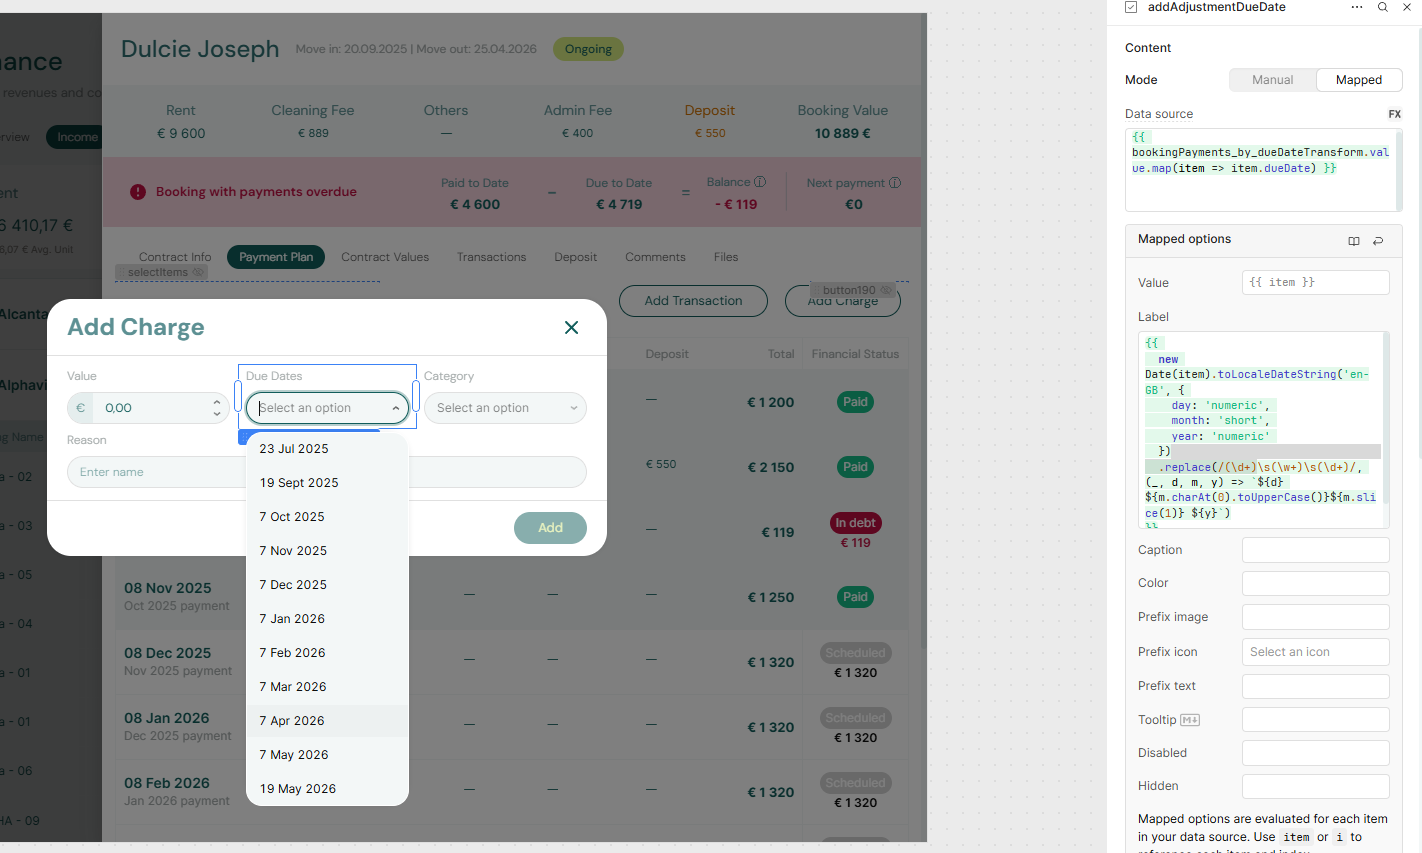Click the search icon in the inspector header
Viewport: 1422px width, 853px height.
(1382, 8)
